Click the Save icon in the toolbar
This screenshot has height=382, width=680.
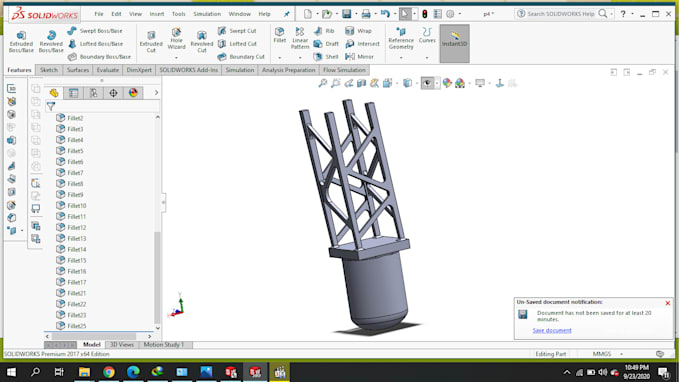347,14
